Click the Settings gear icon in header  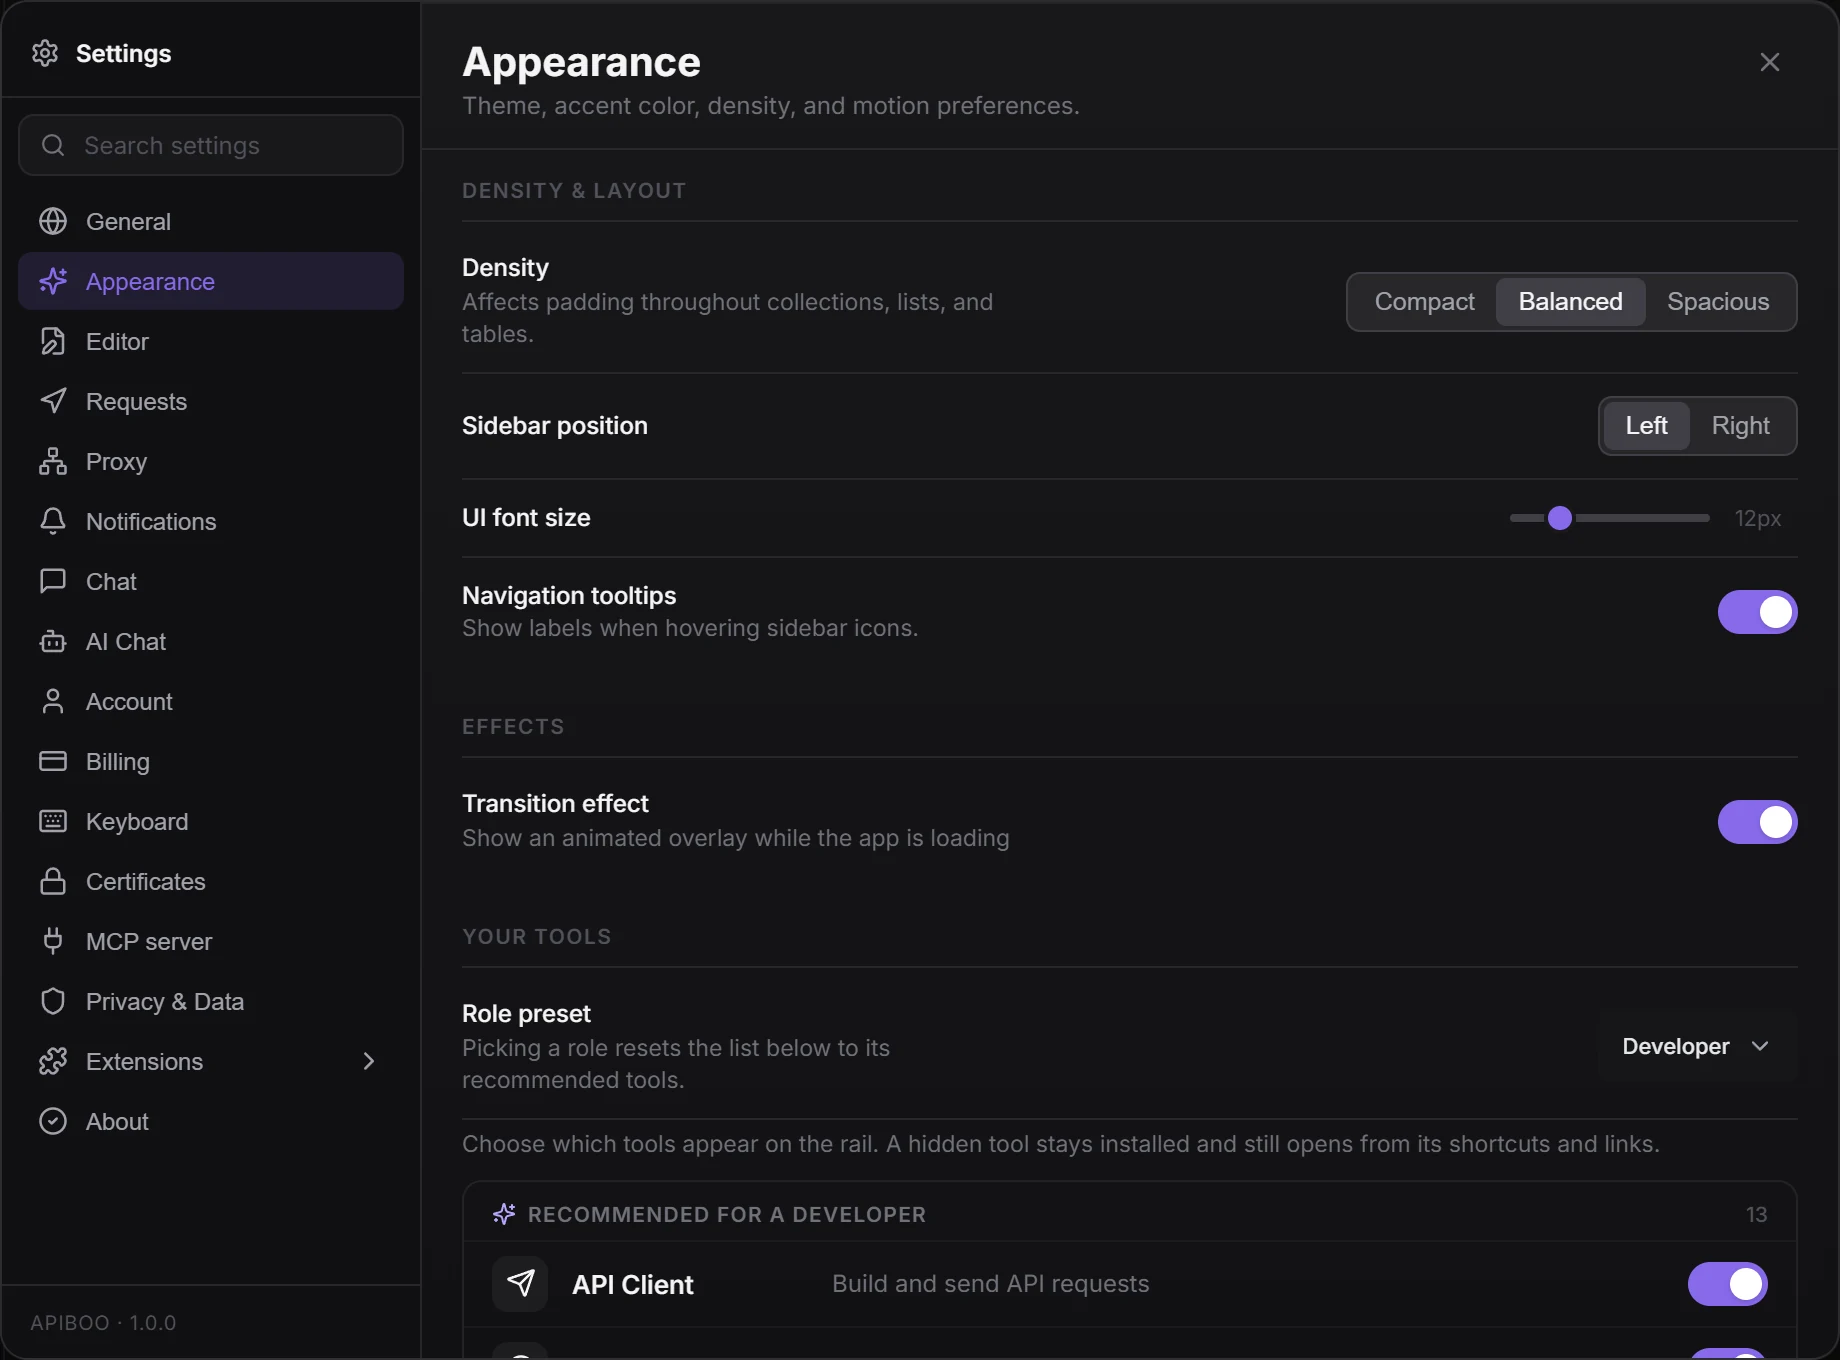[x=45, y=53]
